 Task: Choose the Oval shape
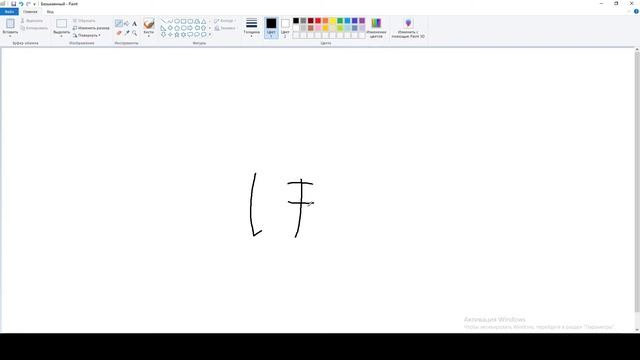pyautogui.click(x=177, y=21)
